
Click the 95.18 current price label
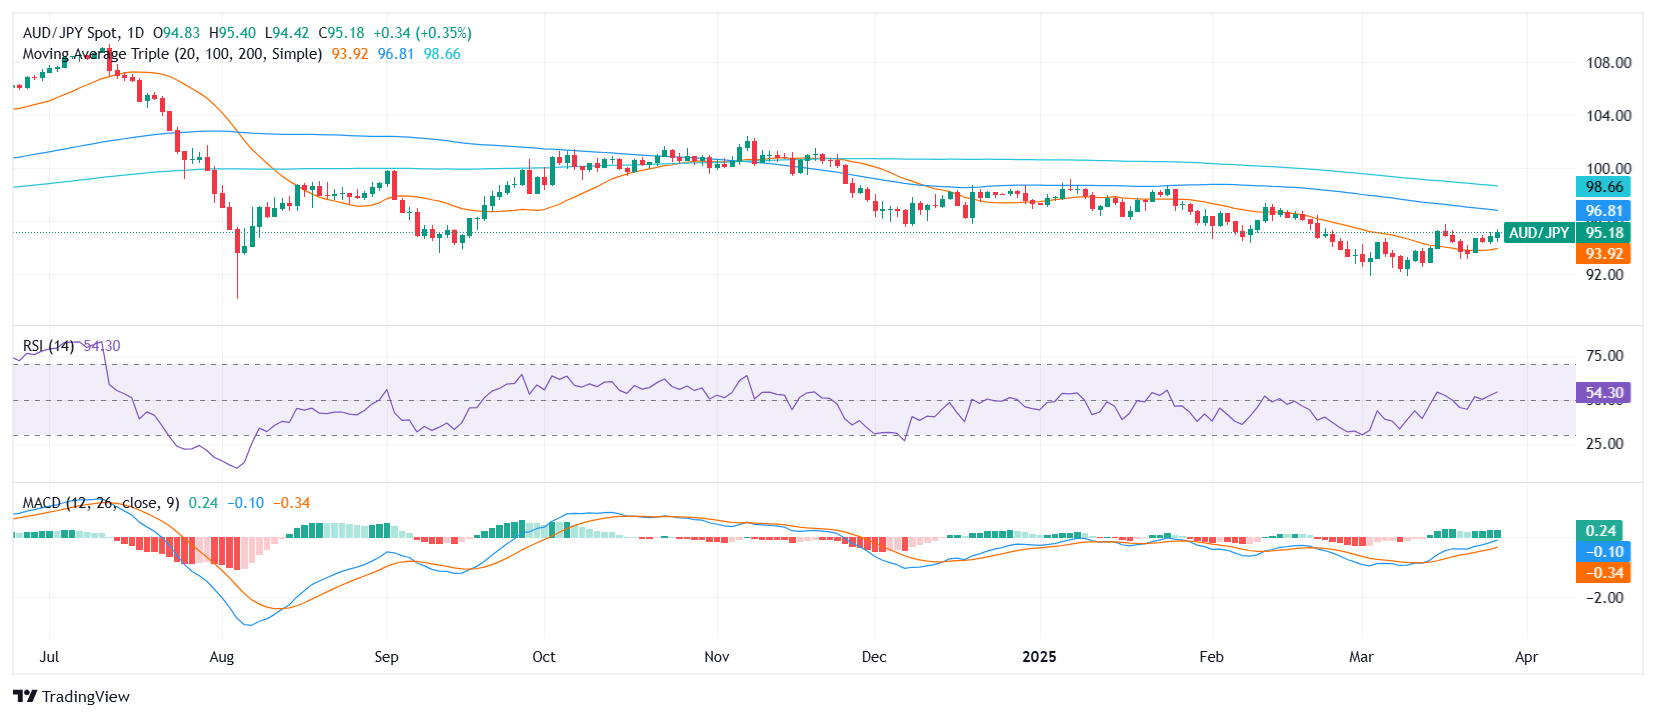coord(1603,233)
